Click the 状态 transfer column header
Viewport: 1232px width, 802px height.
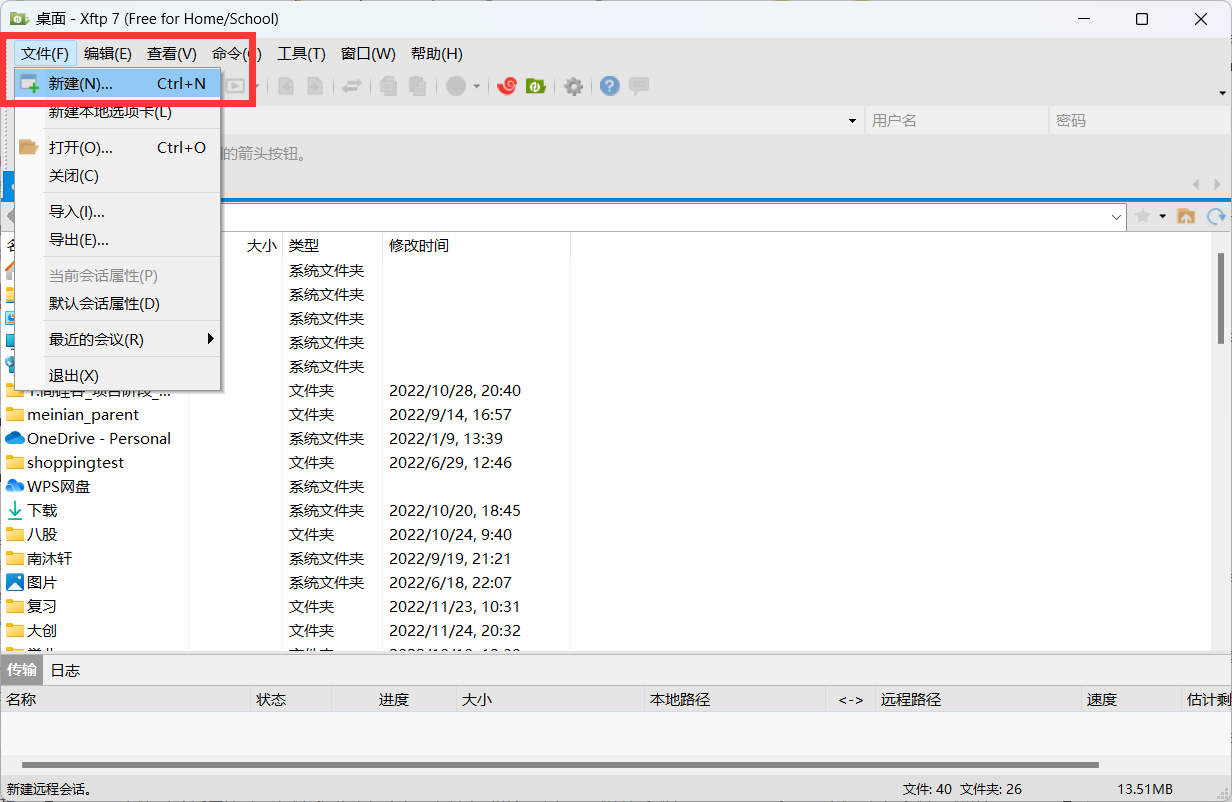tap(291, 700)
